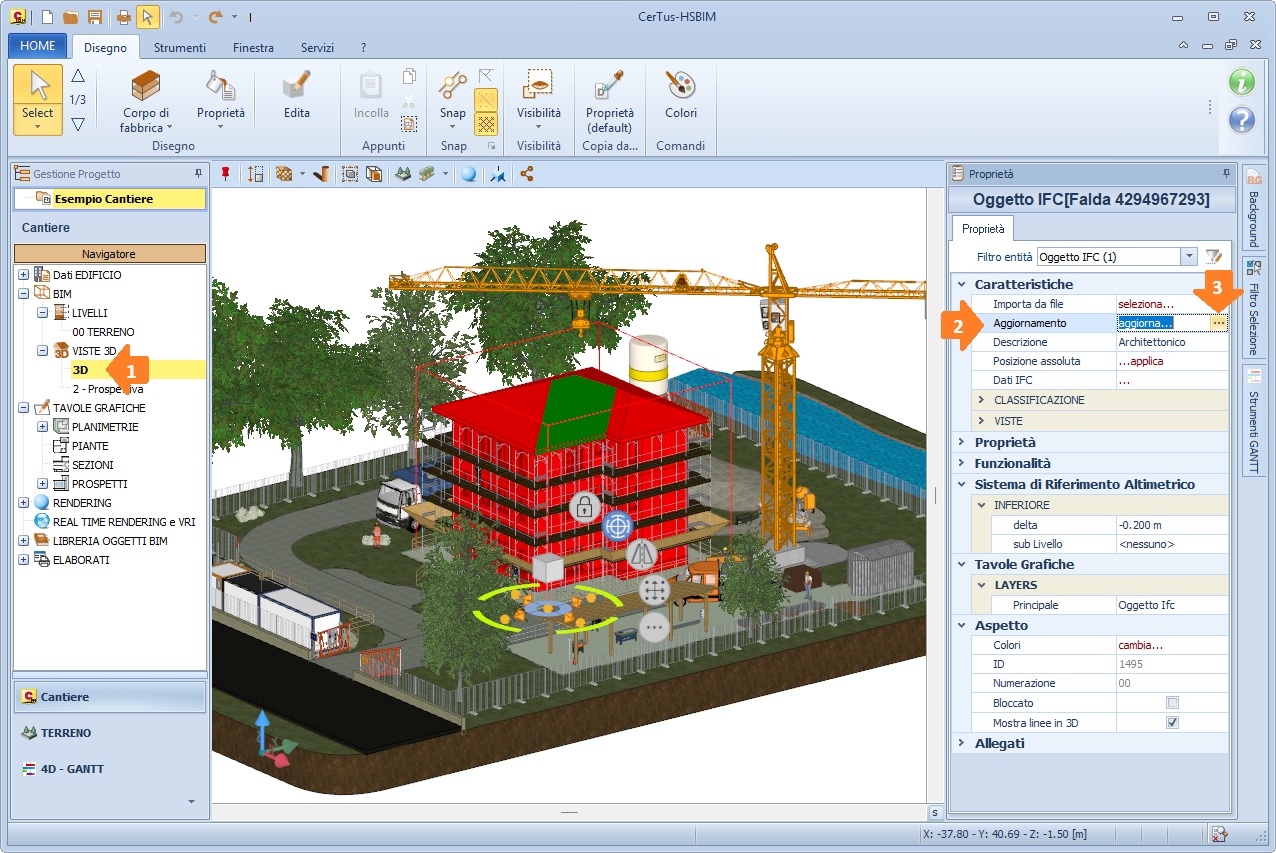The height and width of the screenshot is (853, 1276).
Task: Click the Navigatore button
Action: tap(109, 254)
